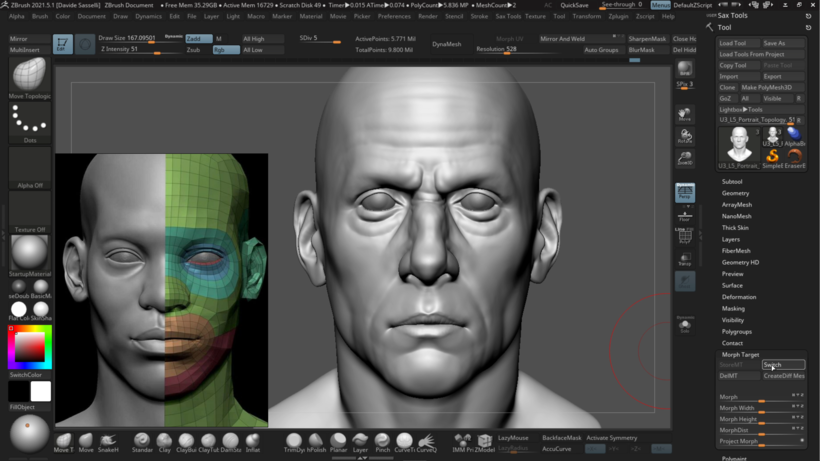This screenshot has width=820, height=461.
Task: Click the main color picker square
Action: (29, 347)
